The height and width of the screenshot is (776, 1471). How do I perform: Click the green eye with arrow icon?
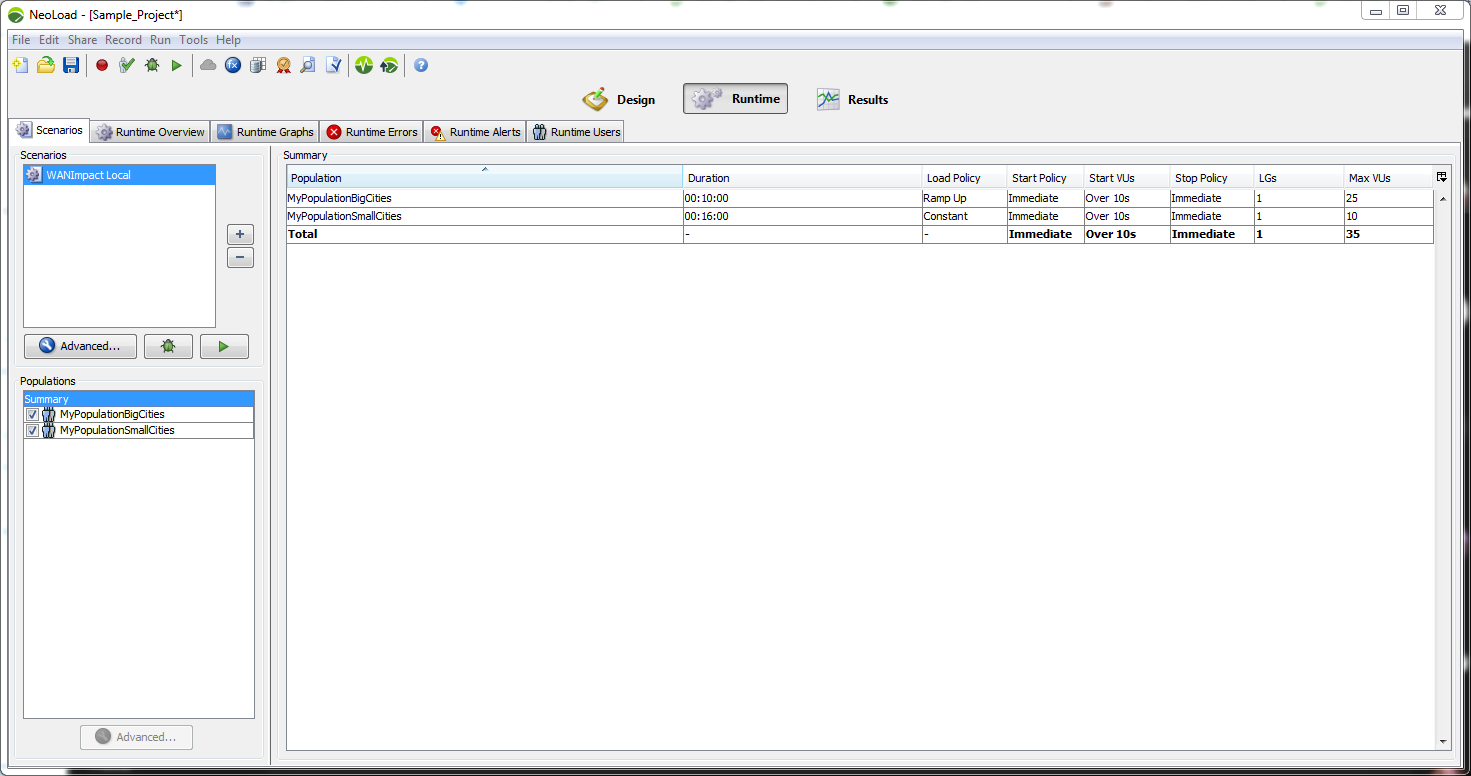tap(389, 65)
